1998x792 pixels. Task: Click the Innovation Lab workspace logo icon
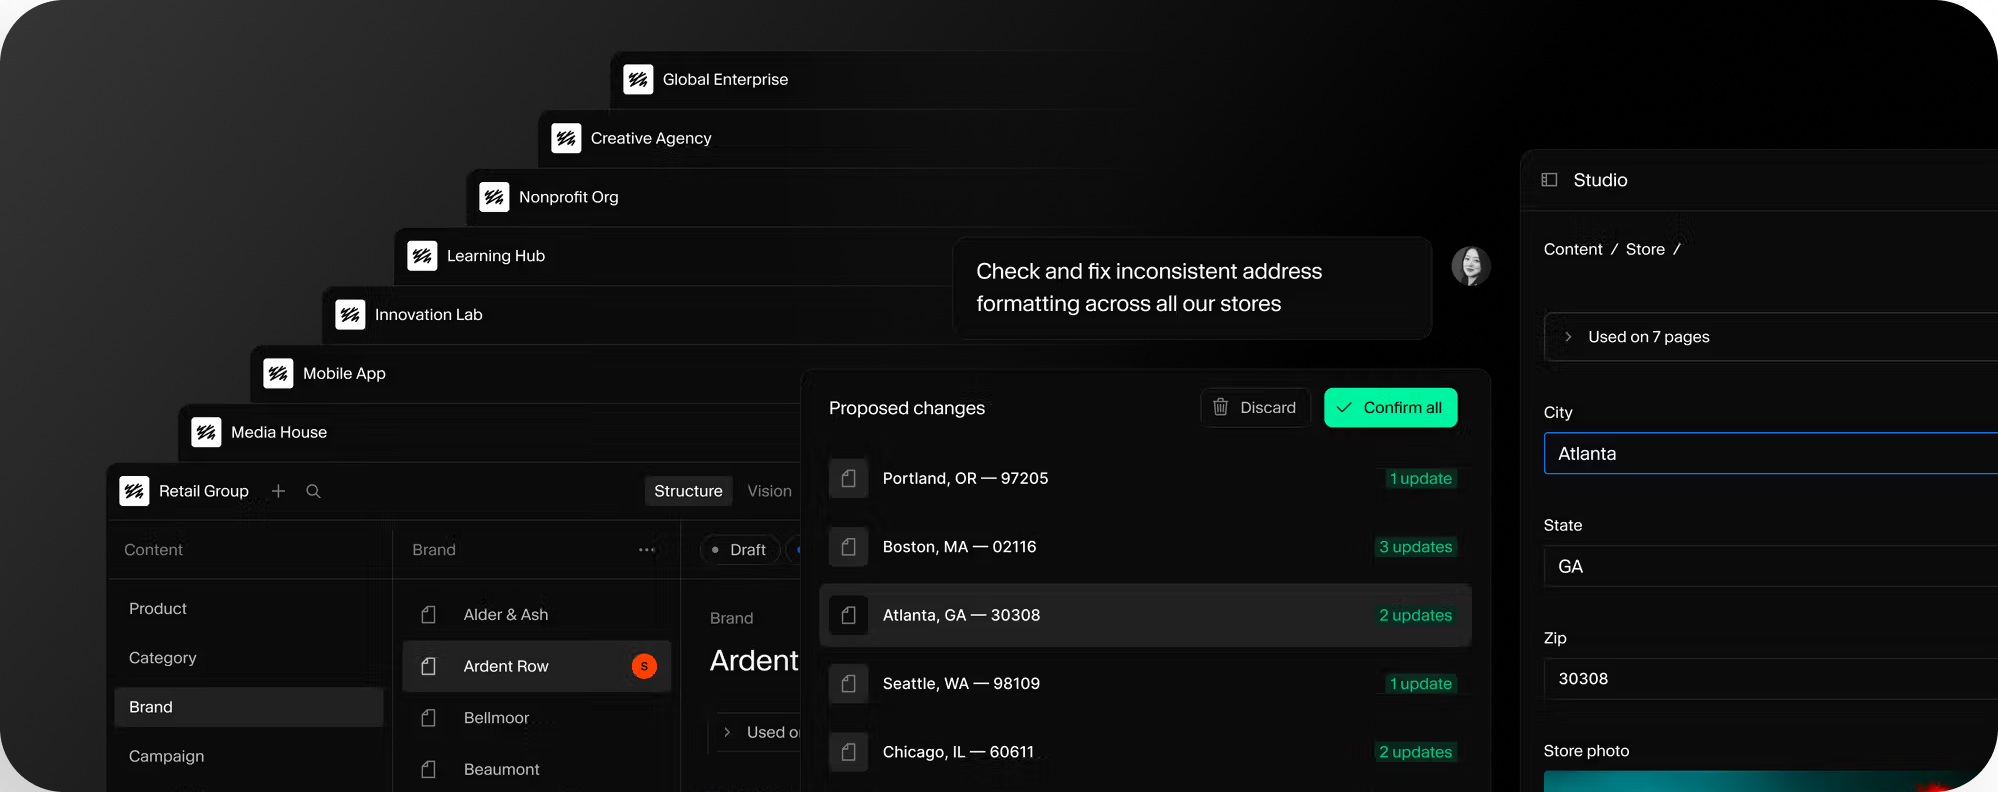click(x=350, y=315)
